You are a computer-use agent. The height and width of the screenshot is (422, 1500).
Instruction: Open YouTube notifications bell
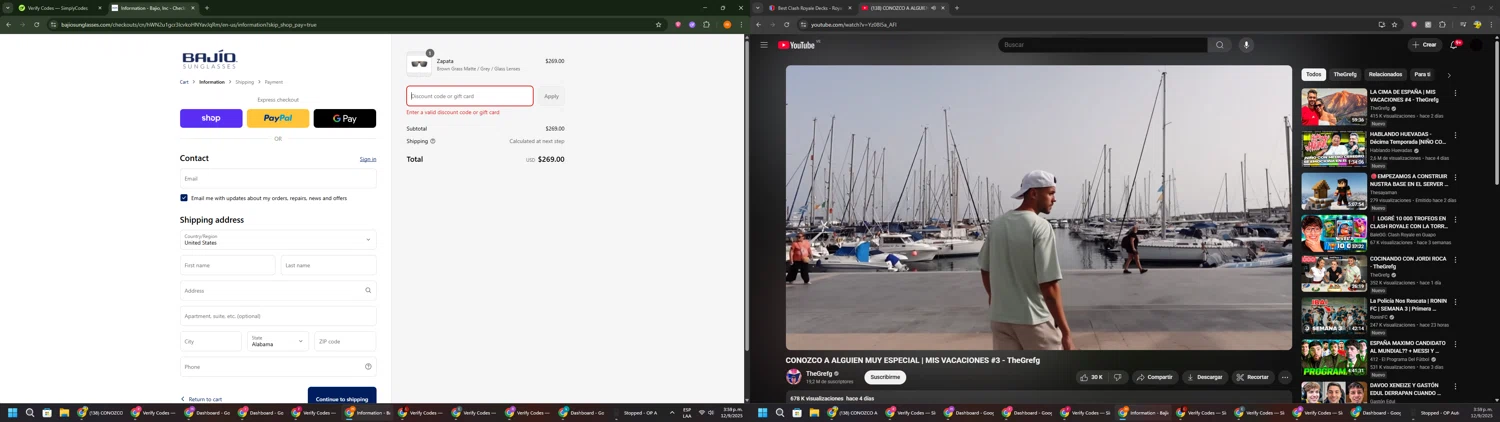(1454, 45)
